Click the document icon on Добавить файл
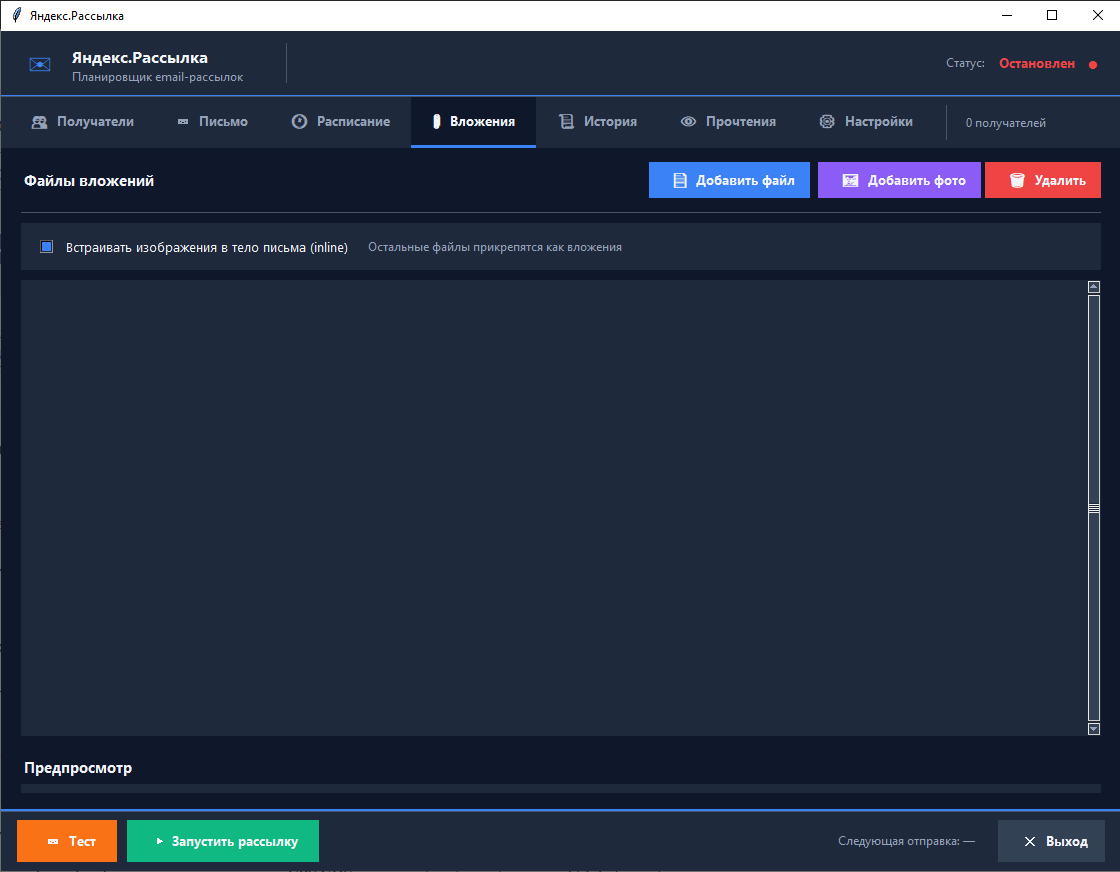This screenshot has width=1120, height=872. pyautogui.click(x=680, y=181)
